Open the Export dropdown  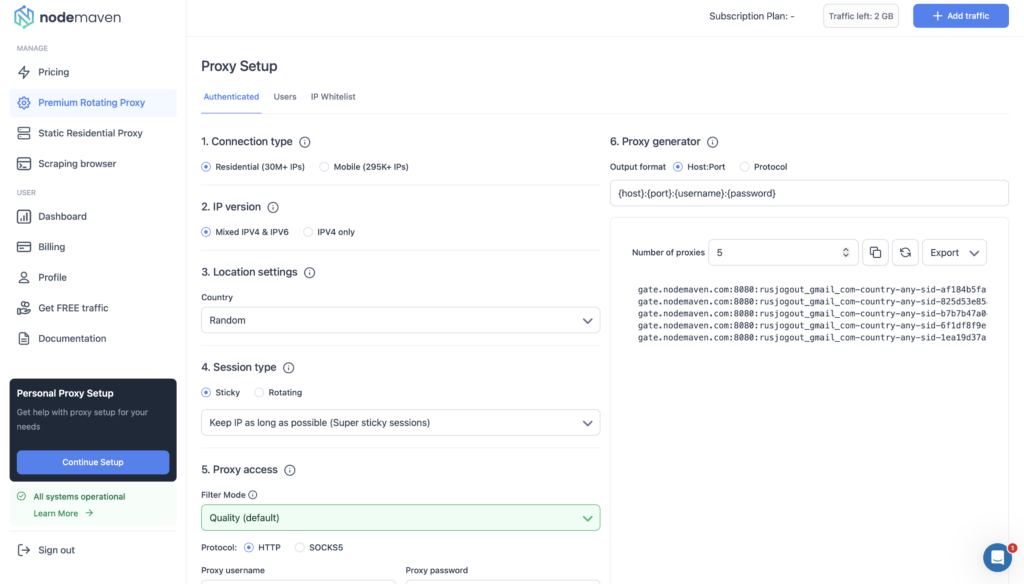(x=954, y=253)
